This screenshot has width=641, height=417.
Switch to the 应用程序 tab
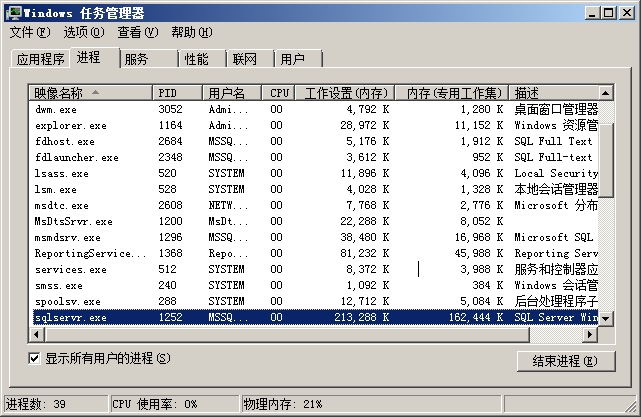coord(40,59)
